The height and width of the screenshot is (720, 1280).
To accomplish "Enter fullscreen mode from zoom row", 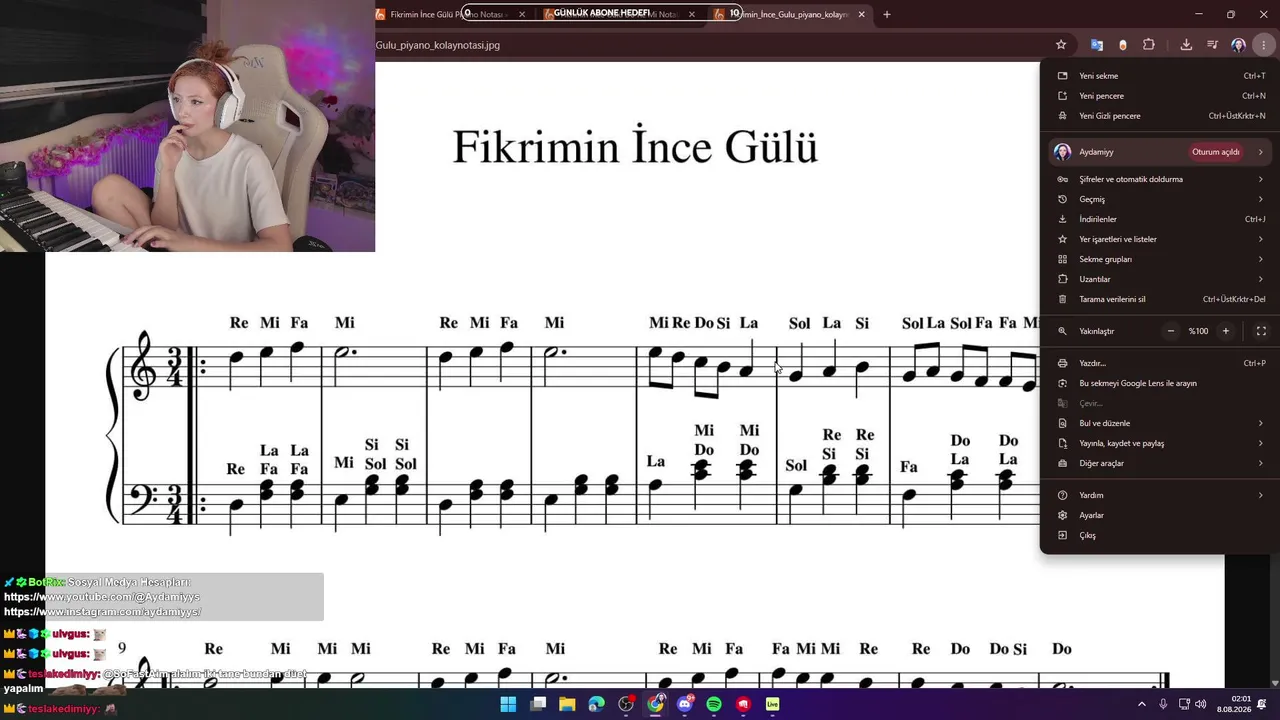I will click(1261, 331).
